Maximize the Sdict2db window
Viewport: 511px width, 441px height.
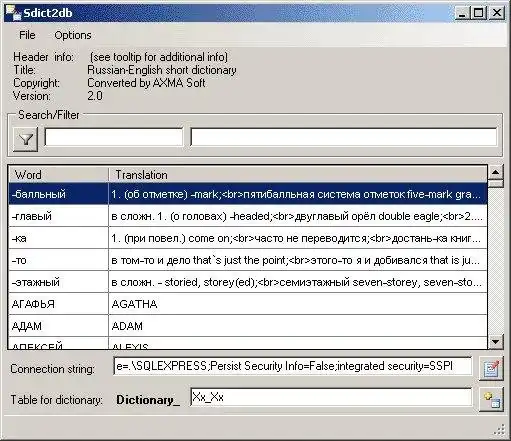[x=478, y=13]
